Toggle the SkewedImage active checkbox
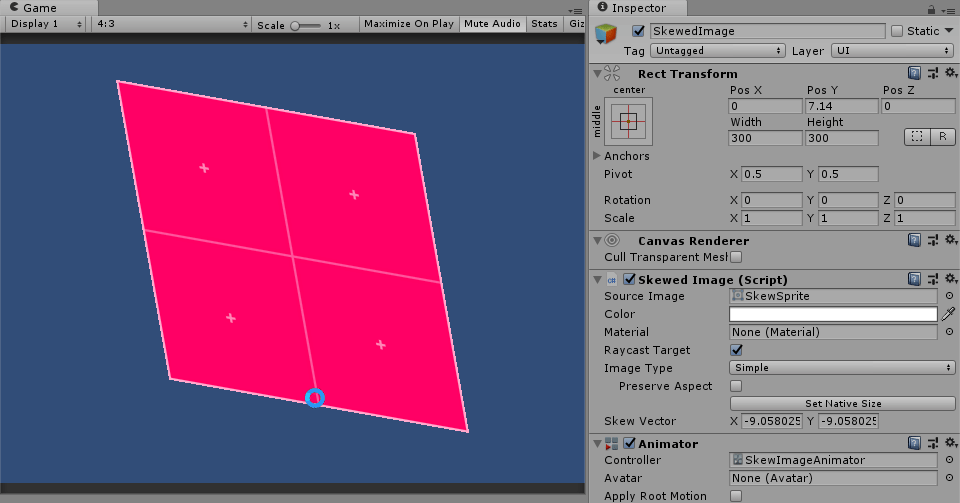960x503 pixels. click(x=639, y=31)
